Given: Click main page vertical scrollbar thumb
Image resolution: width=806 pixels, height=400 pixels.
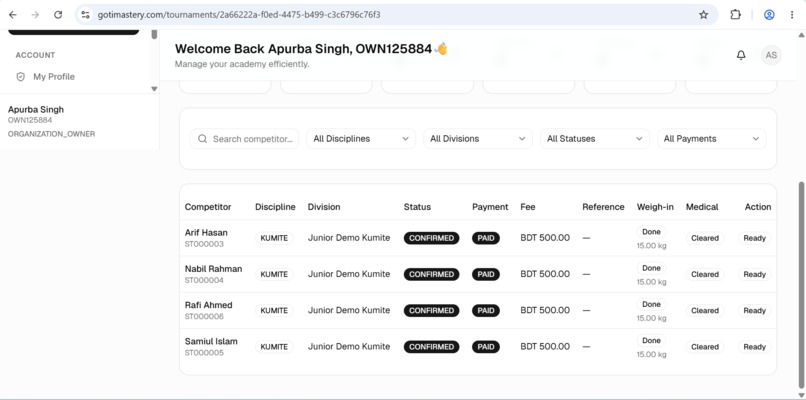Looking at the screenshot, I should [x=801, y=284].
